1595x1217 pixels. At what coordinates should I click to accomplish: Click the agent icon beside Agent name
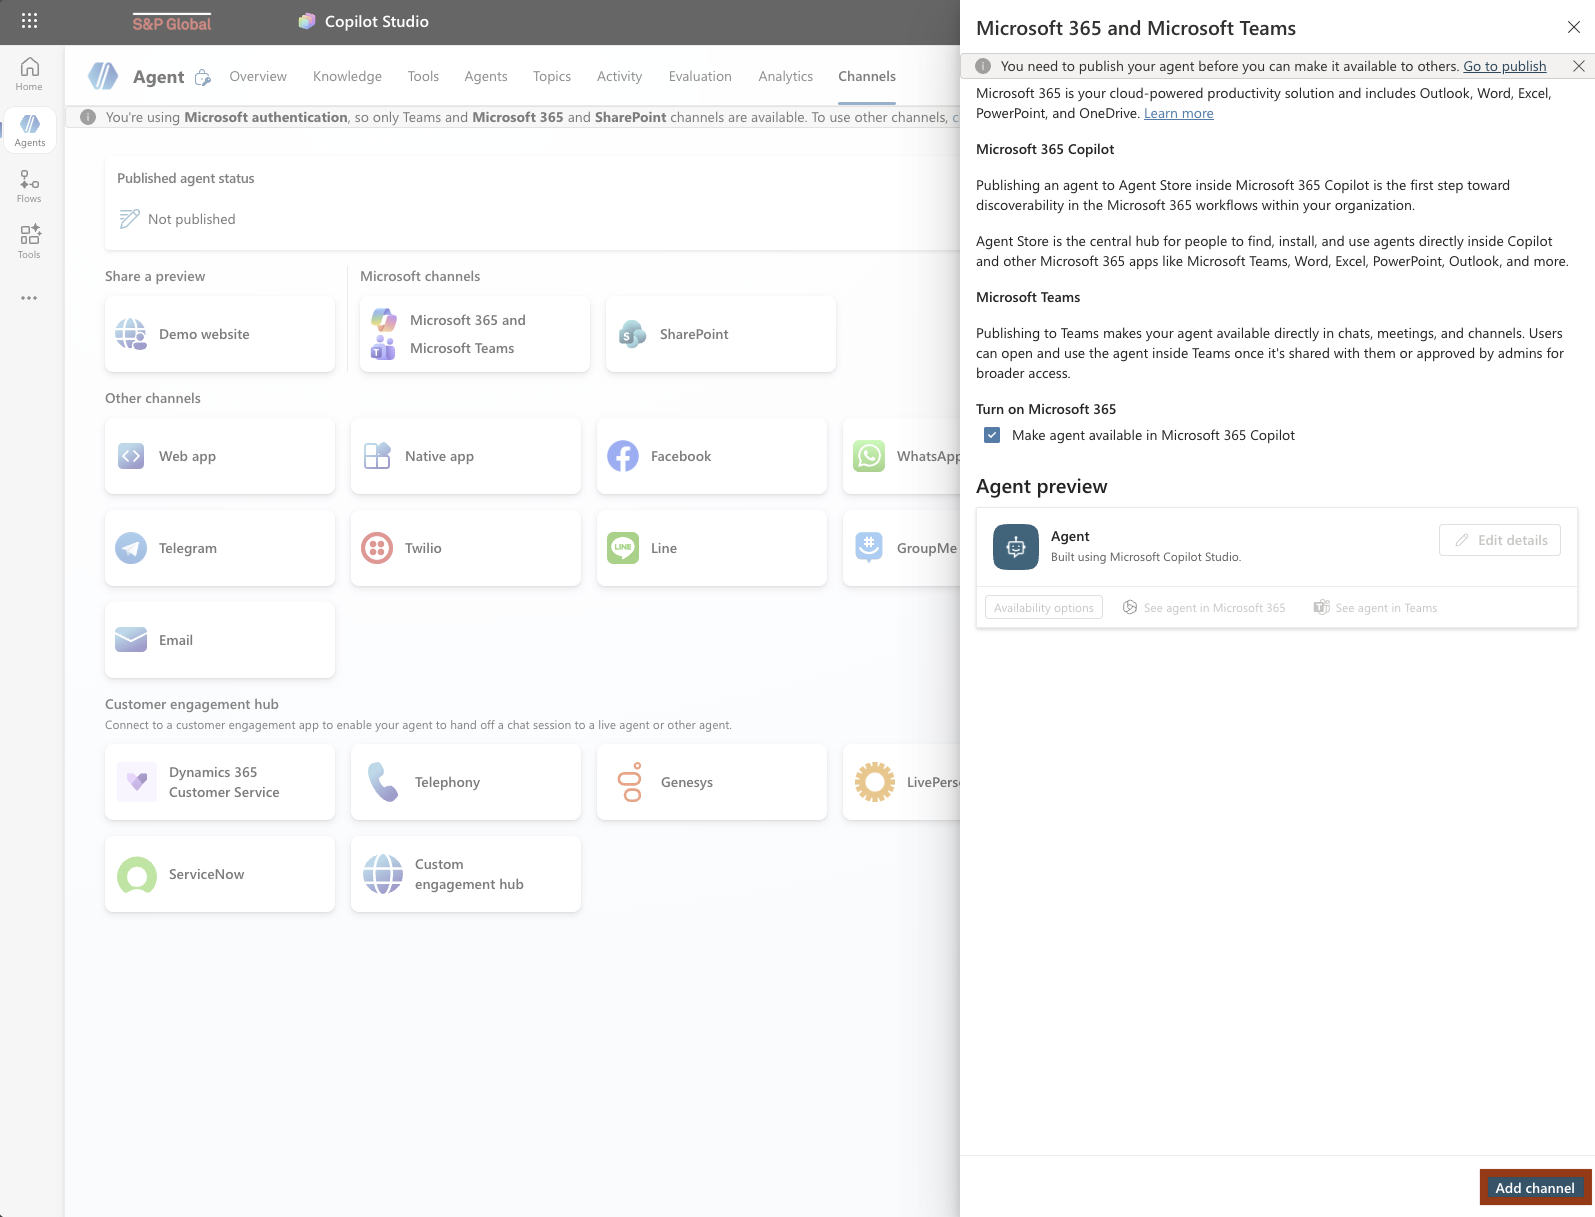point(103,76)
